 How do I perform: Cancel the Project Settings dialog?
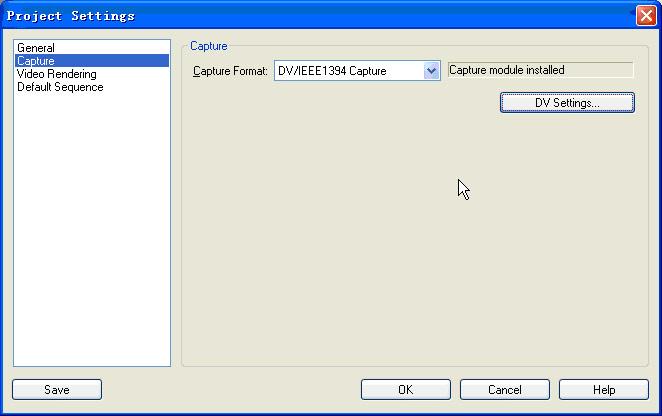coord(505,389)
